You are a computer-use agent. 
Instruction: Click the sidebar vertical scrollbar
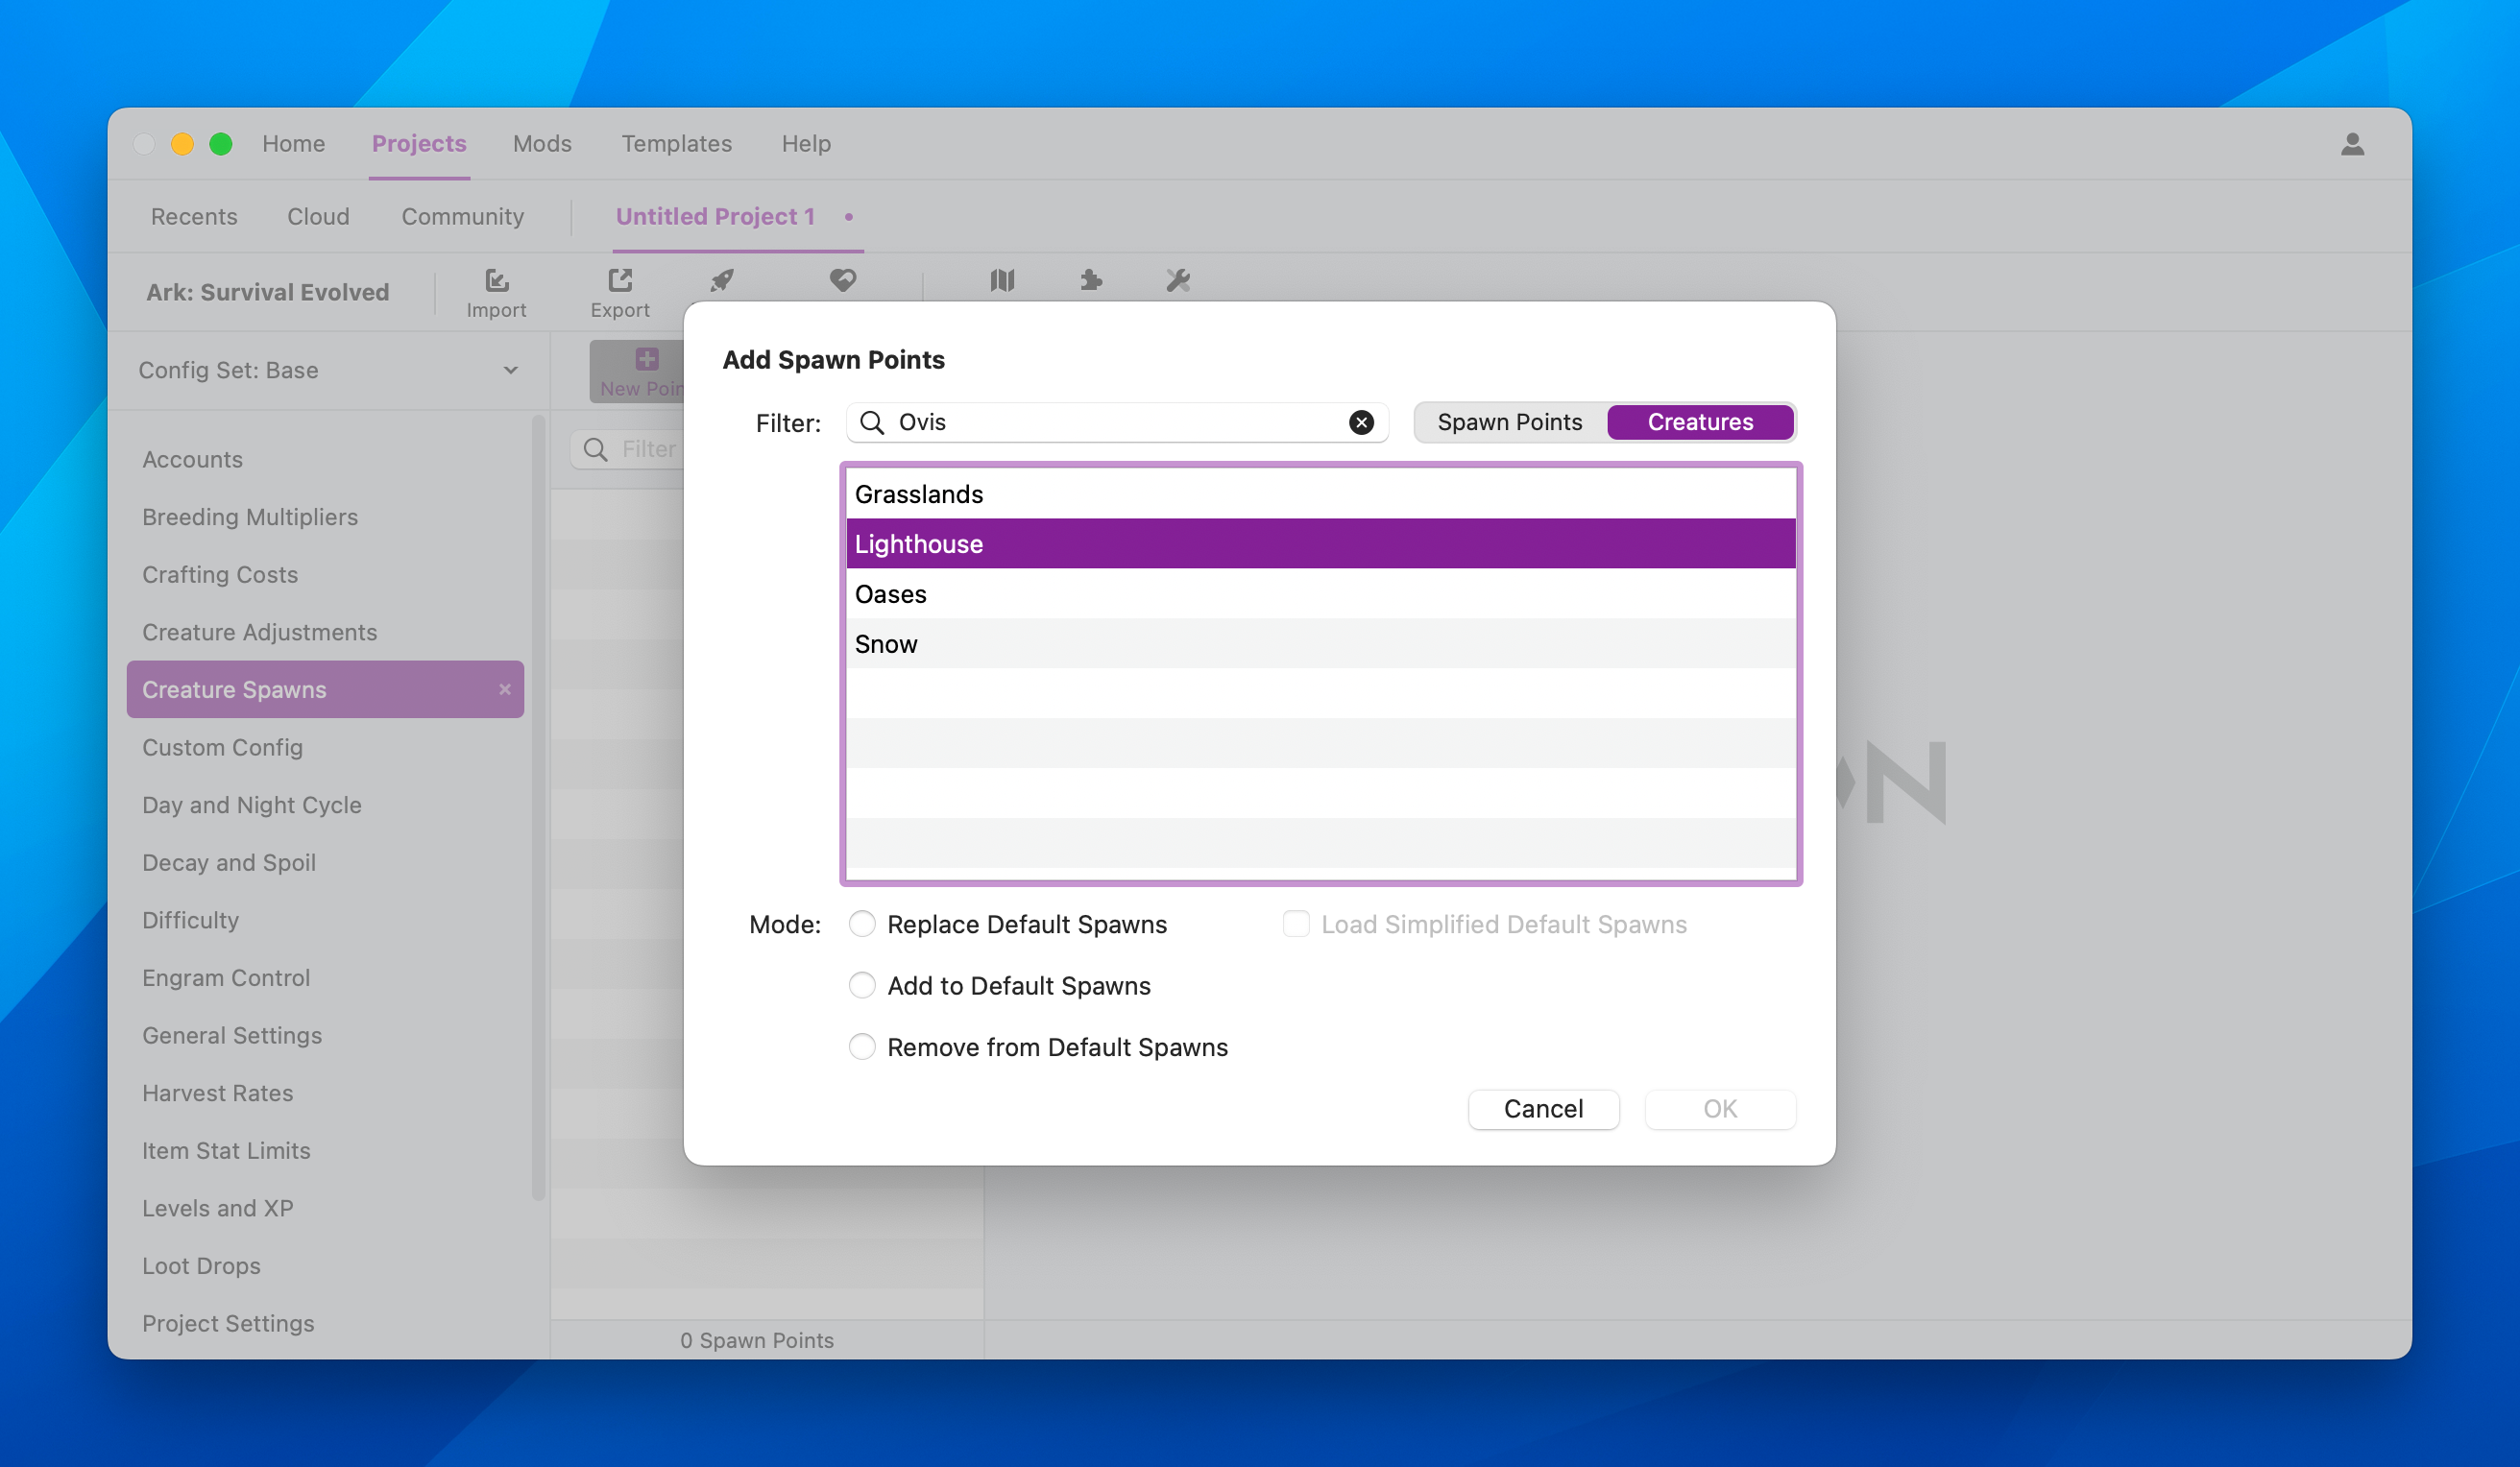click(539, 810)
